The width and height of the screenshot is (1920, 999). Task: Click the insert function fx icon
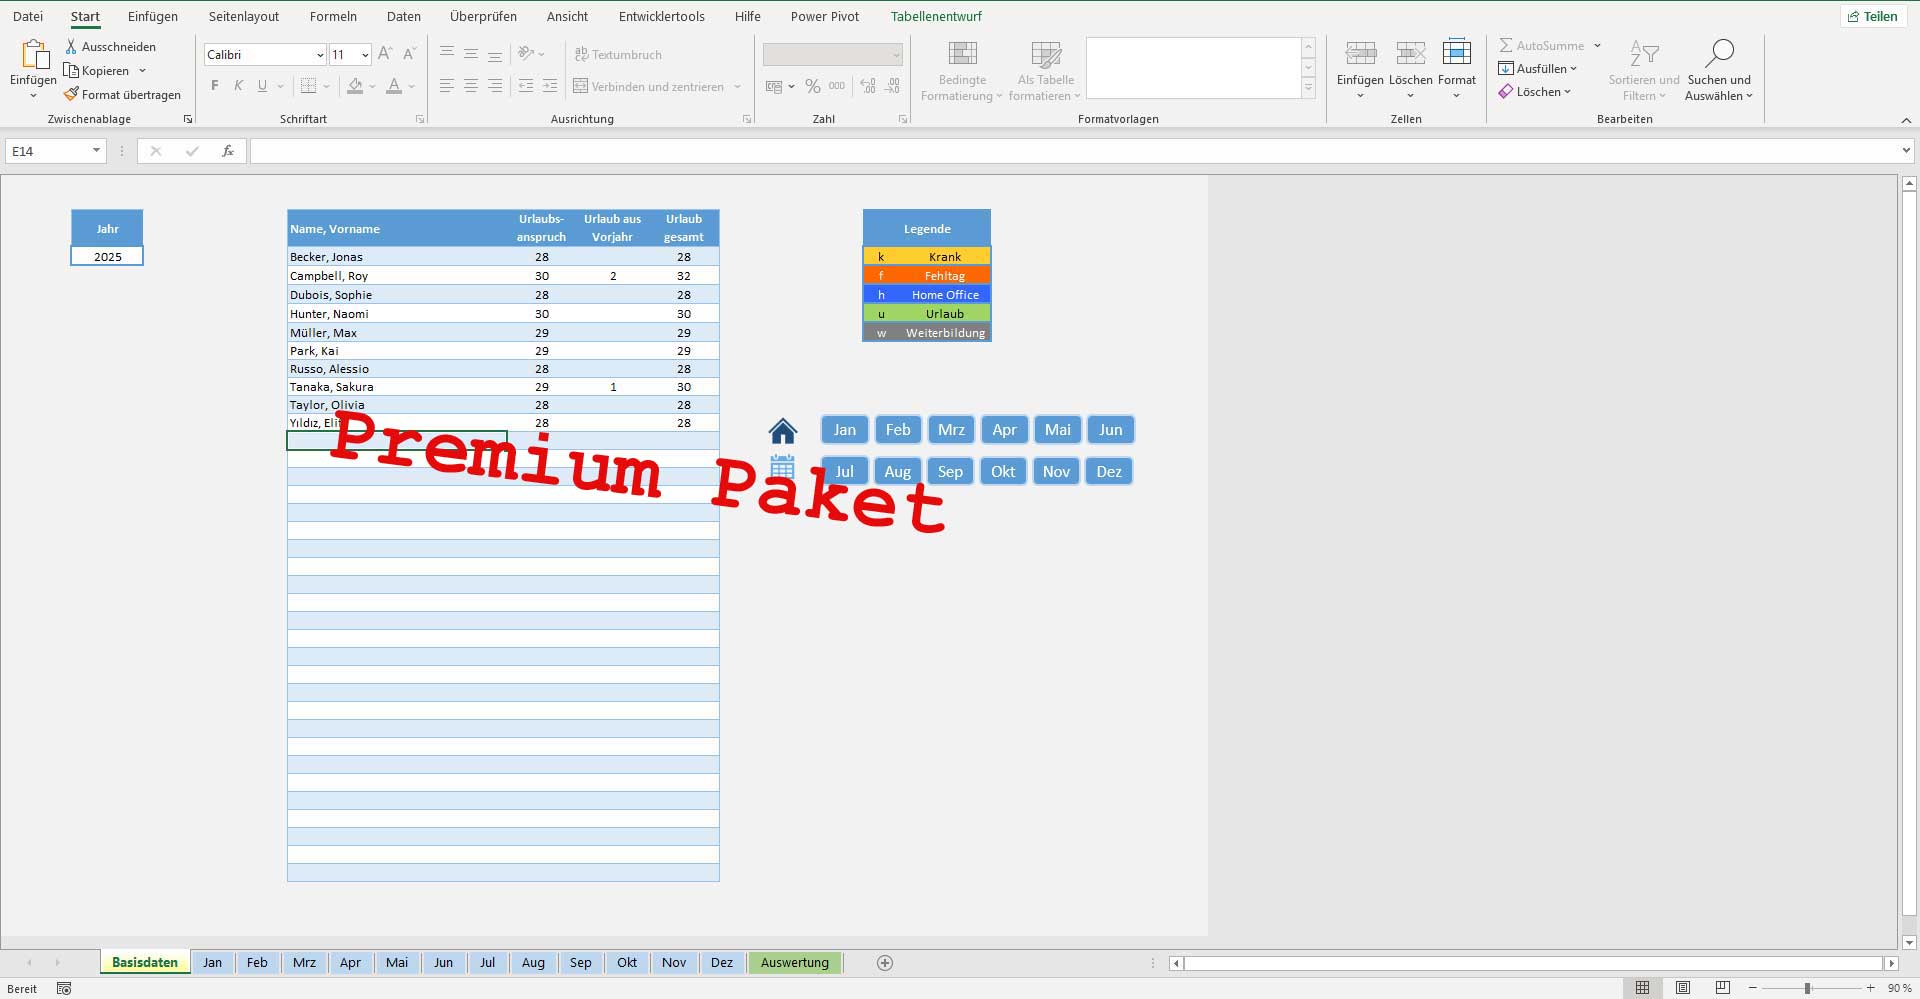[228, 151]
